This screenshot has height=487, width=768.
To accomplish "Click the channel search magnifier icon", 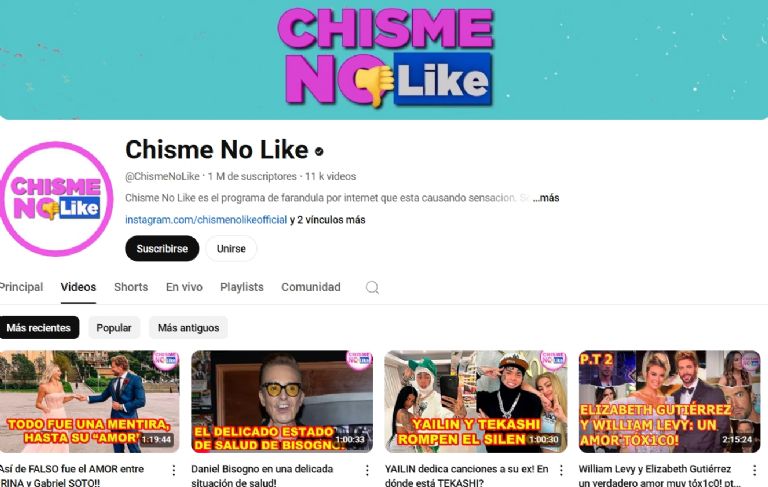I will coord(372,287).
